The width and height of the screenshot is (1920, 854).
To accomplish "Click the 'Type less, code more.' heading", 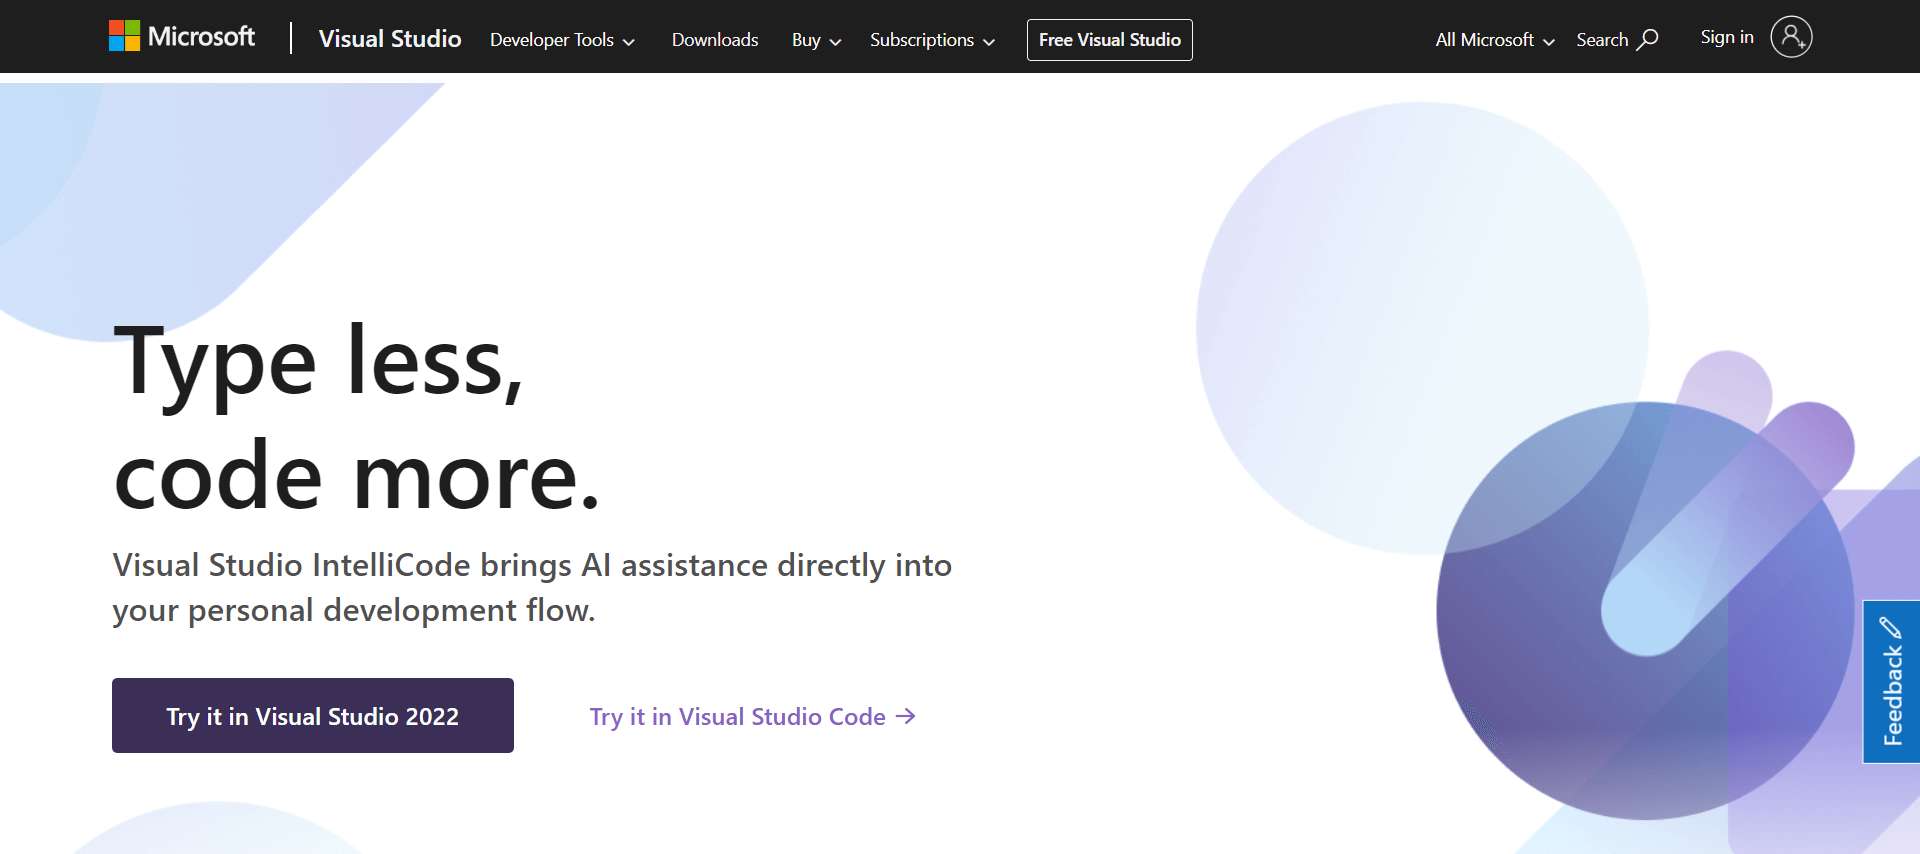I will [x=357, y=416].
